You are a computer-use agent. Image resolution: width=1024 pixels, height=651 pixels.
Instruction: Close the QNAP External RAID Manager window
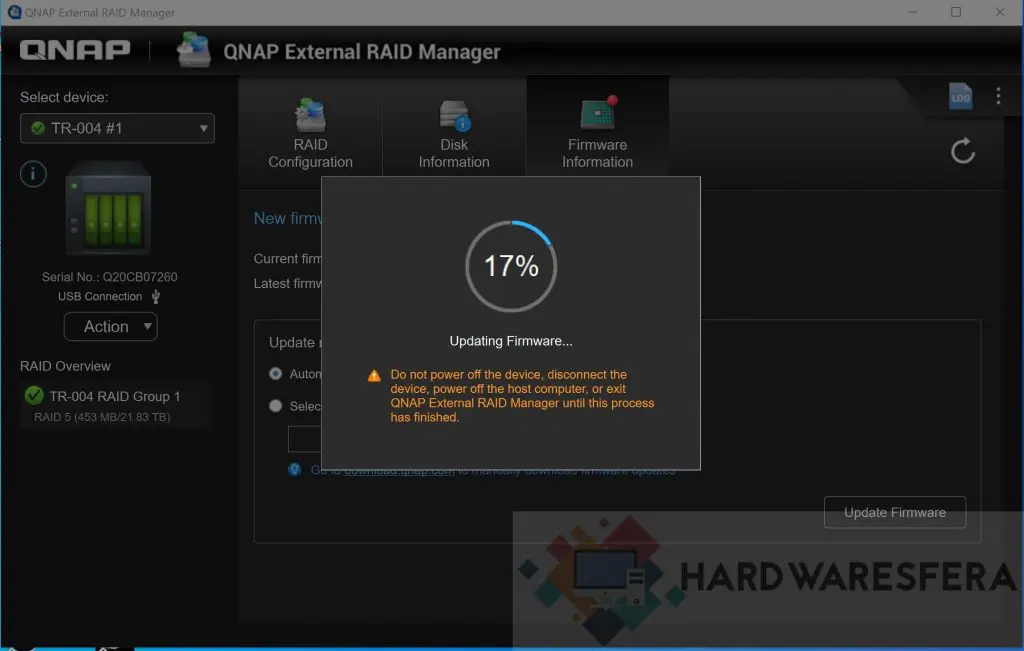point(1000,12)
